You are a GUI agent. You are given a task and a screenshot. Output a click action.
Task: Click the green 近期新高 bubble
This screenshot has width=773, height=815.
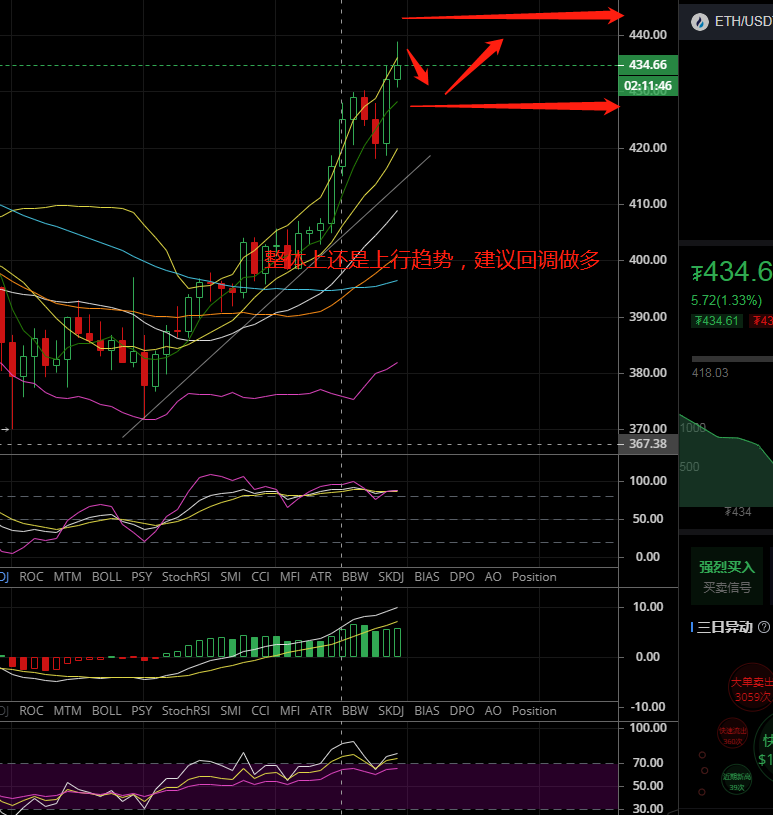(x=738, y=781)
